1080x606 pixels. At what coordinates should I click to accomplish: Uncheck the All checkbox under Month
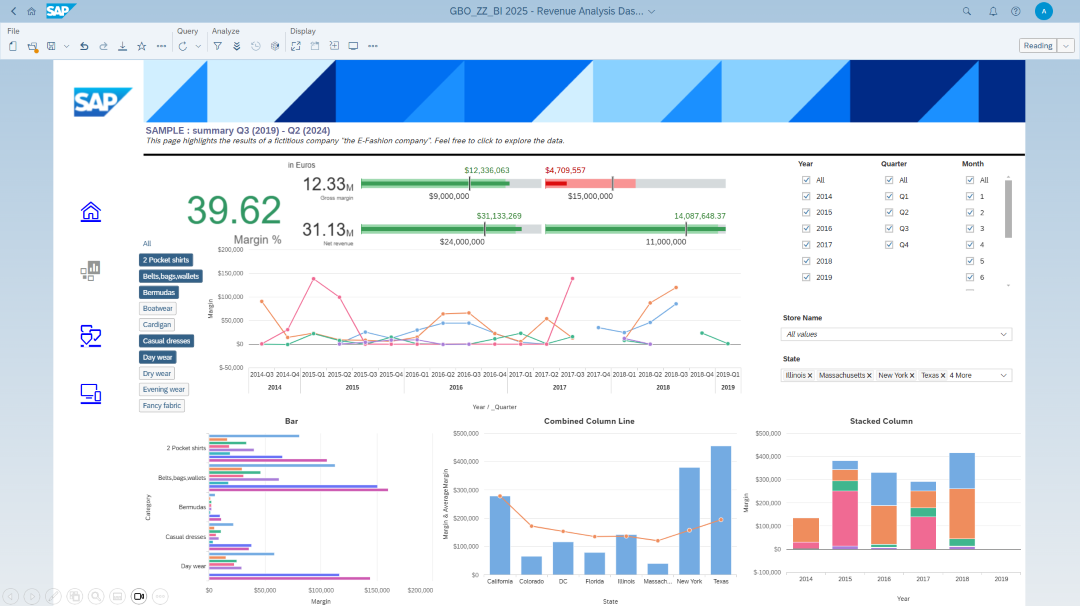(970, 180)
